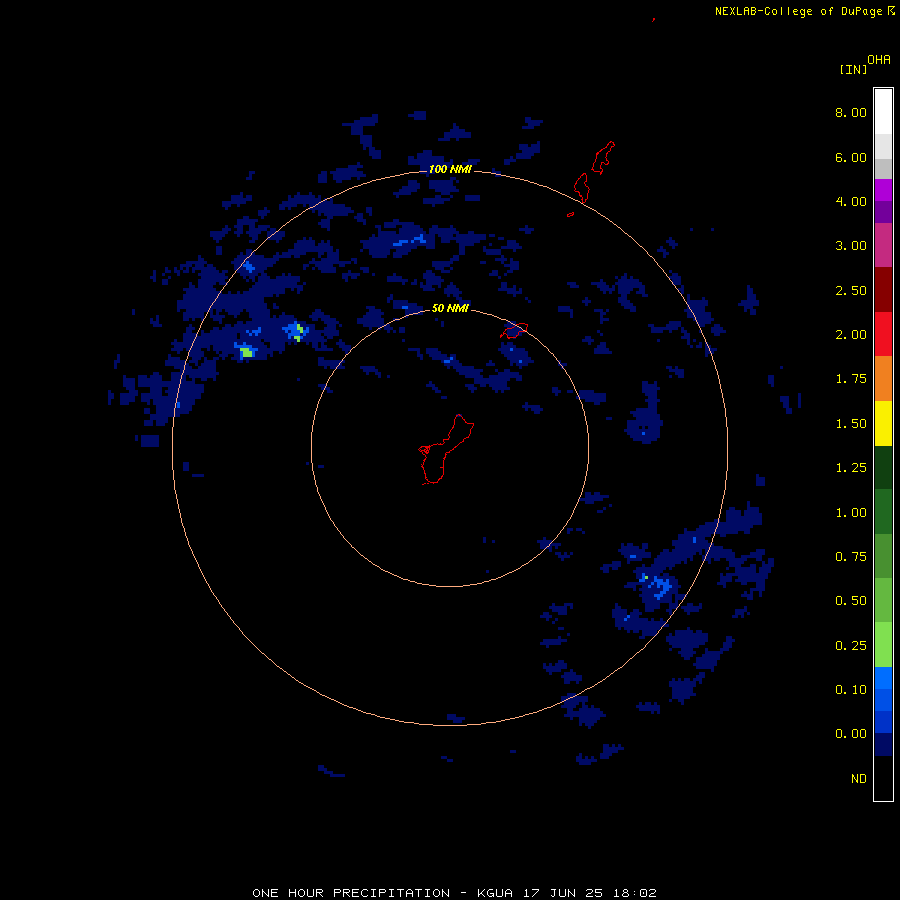Select the 0.10 legend value

point(851,690)
